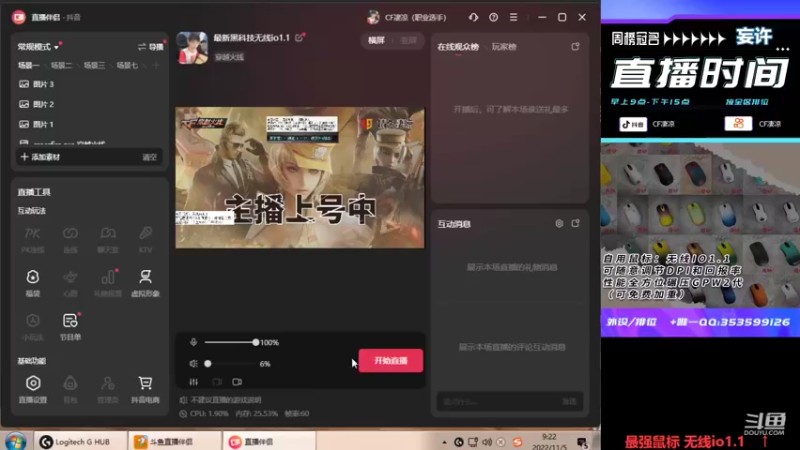800x450 pixels.
Task: Click the camera icon below the volume sliders
Action: (x=237, y=382)
